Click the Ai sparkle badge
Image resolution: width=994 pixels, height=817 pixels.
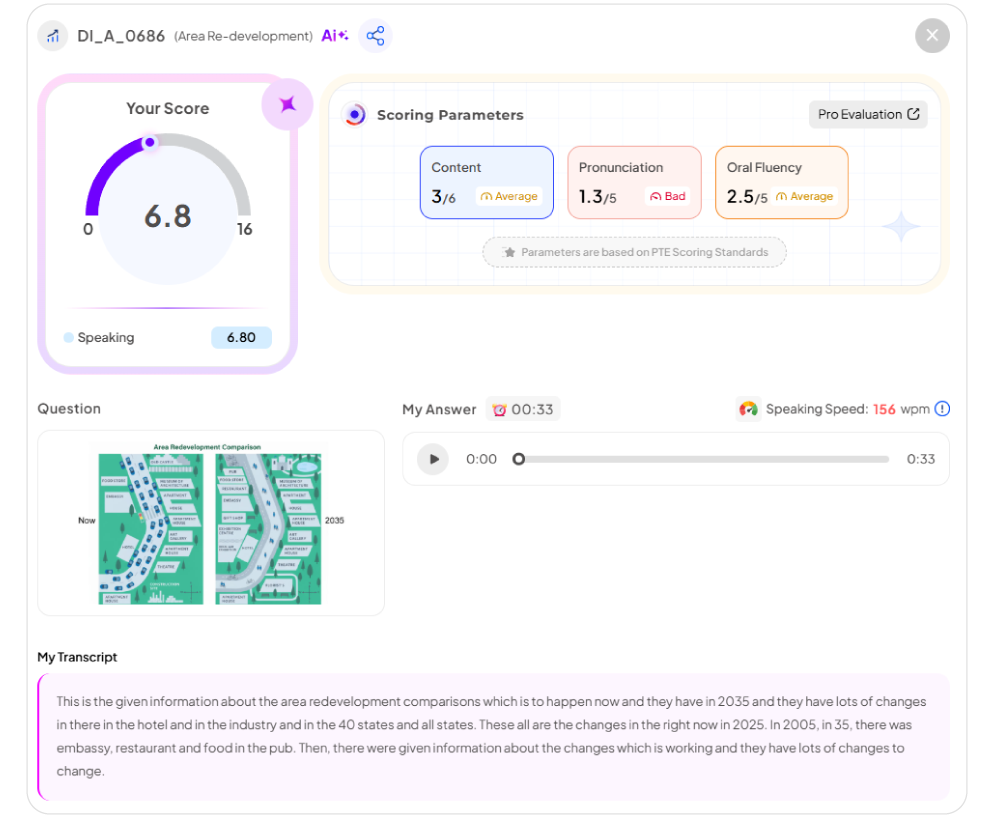tap(334, 36)
